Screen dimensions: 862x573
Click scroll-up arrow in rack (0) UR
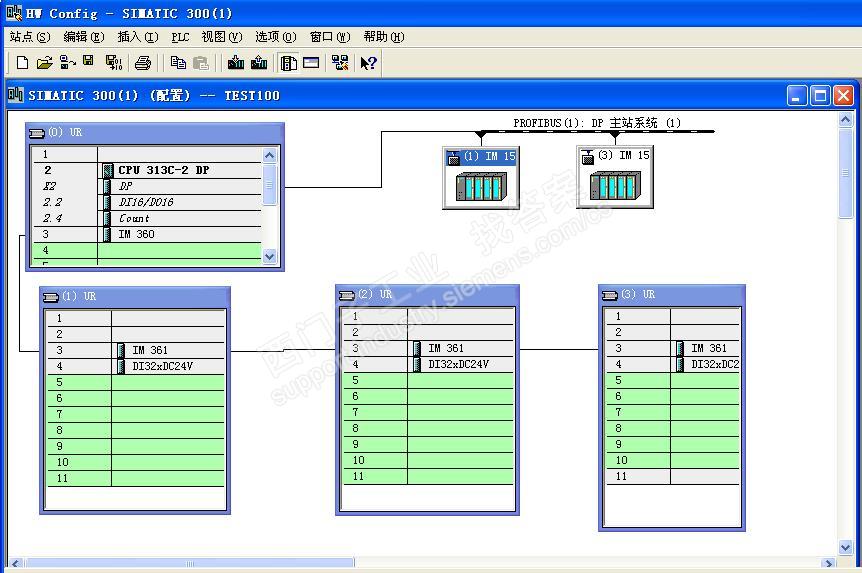[x=269, y=155]
